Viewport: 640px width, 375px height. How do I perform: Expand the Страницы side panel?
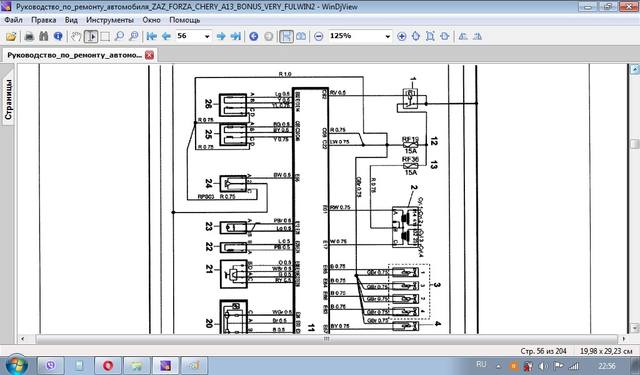coord(8,100)
